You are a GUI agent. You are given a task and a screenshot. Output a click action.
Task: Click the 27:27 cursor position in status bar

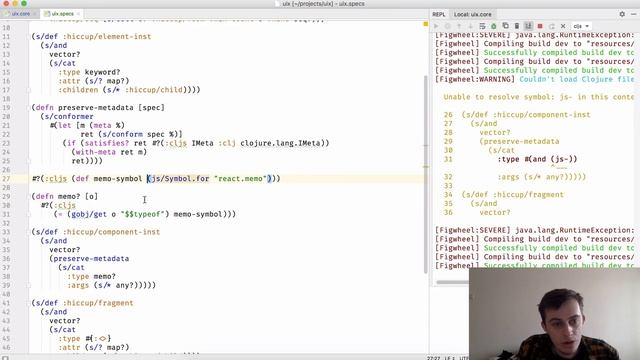click(x=433, y=358)
